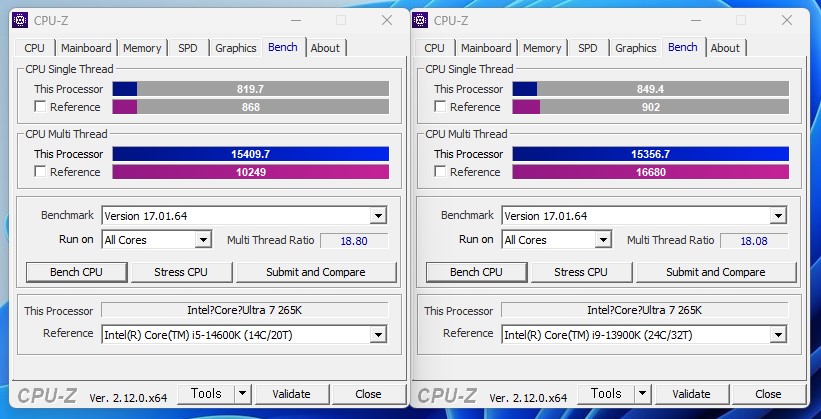Viewport: 821px width, 419px height.
Task: Click Submit and Compare in left window
Action: point(316,272)
